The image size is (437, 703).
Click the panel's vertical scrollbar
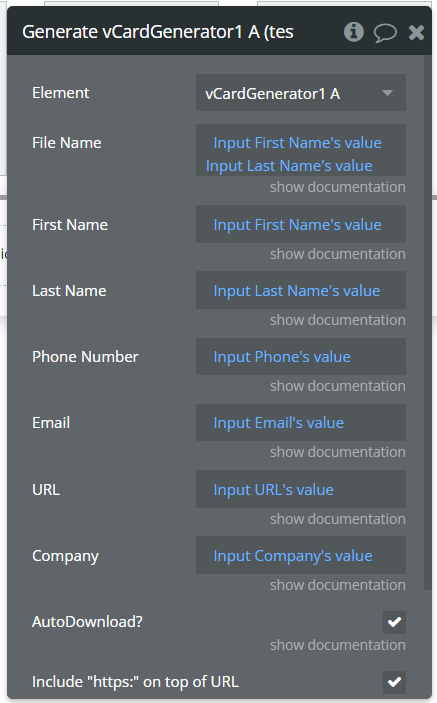pos(427,323)
